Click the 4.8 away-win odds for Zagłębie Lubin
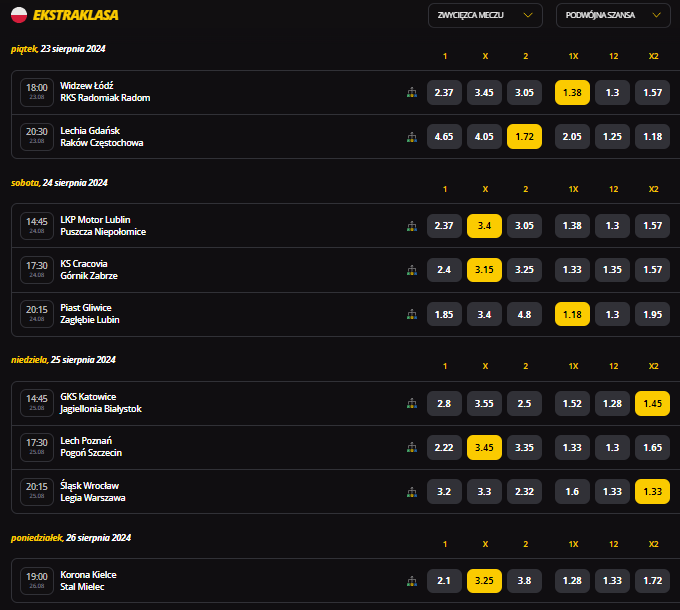The image size is (680, 610). click(524, 314)
